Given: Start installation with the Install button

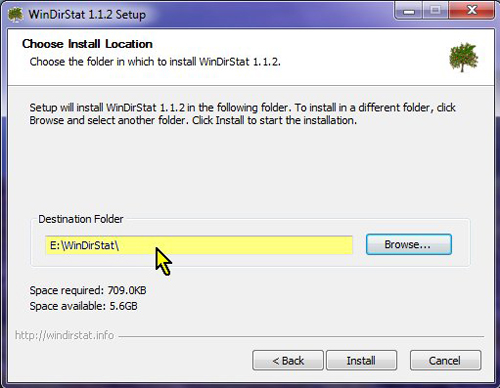Looking at the screenshot, I should pyautogui.click(x=361, y=360).
